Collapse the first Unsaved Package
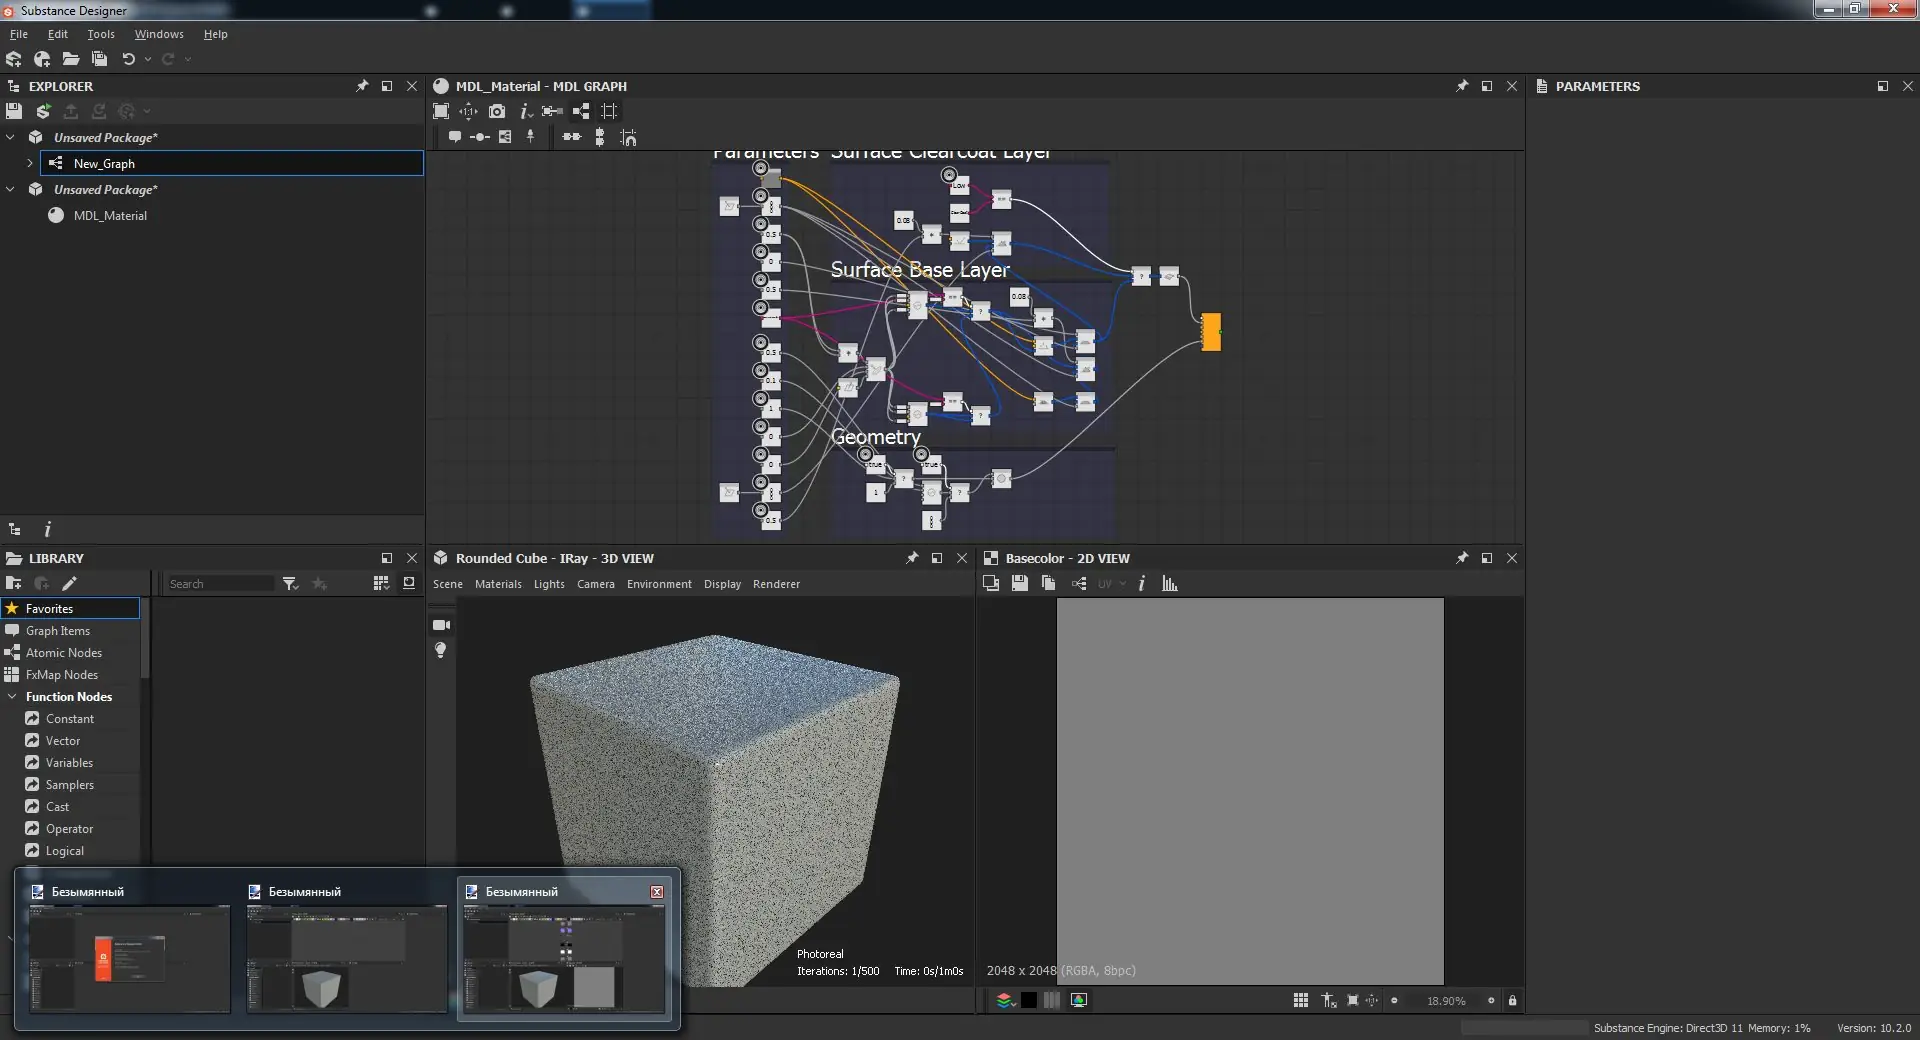1920x1040 pixels. click(11, 137)
